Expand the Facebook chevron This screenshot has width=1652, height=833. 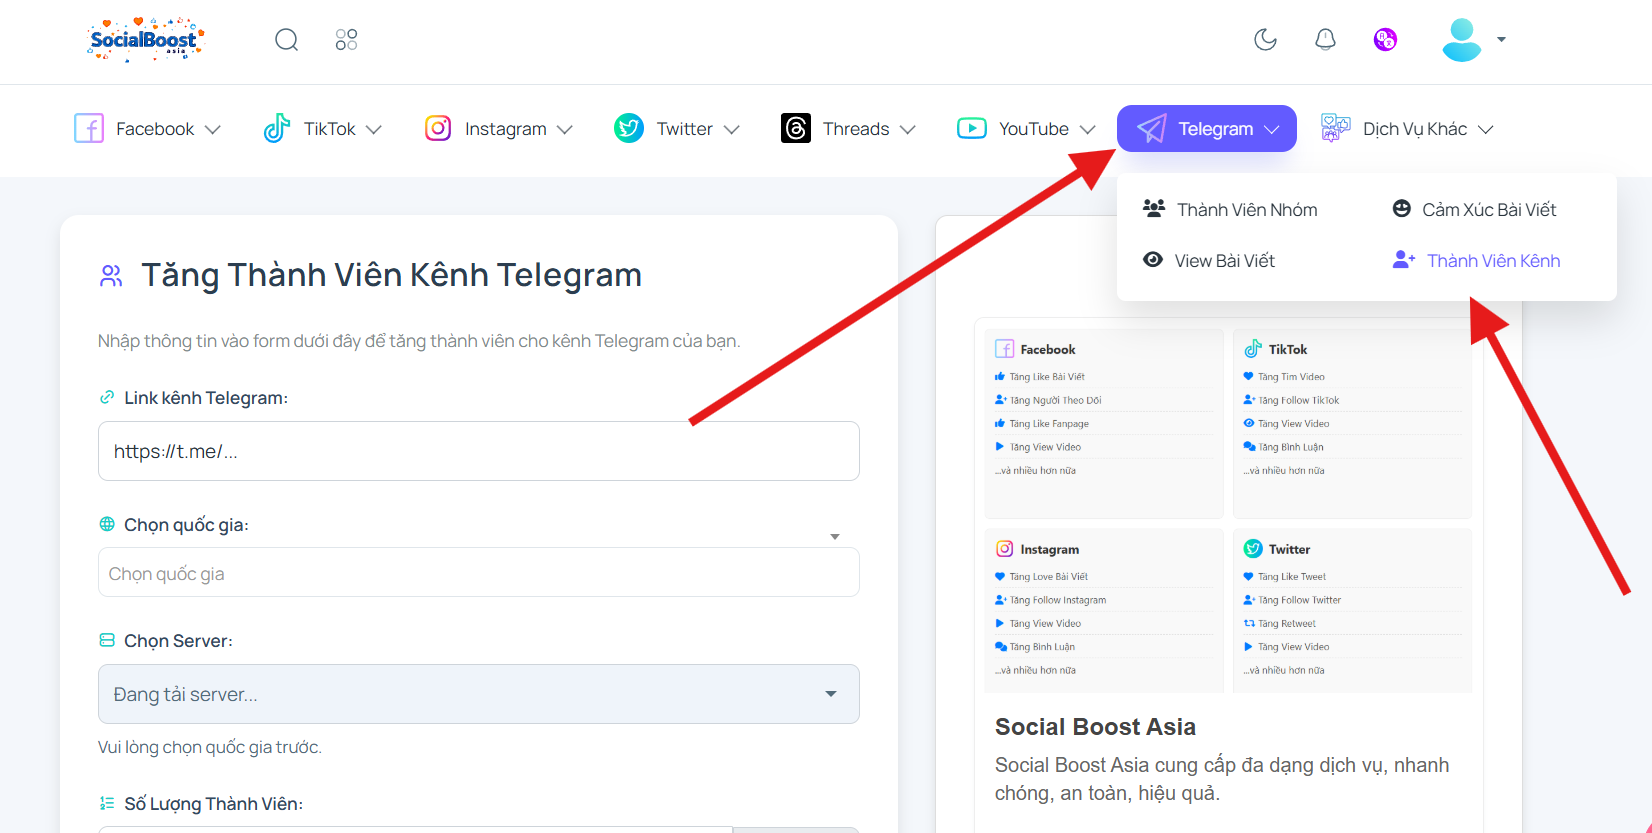point(212,130)
